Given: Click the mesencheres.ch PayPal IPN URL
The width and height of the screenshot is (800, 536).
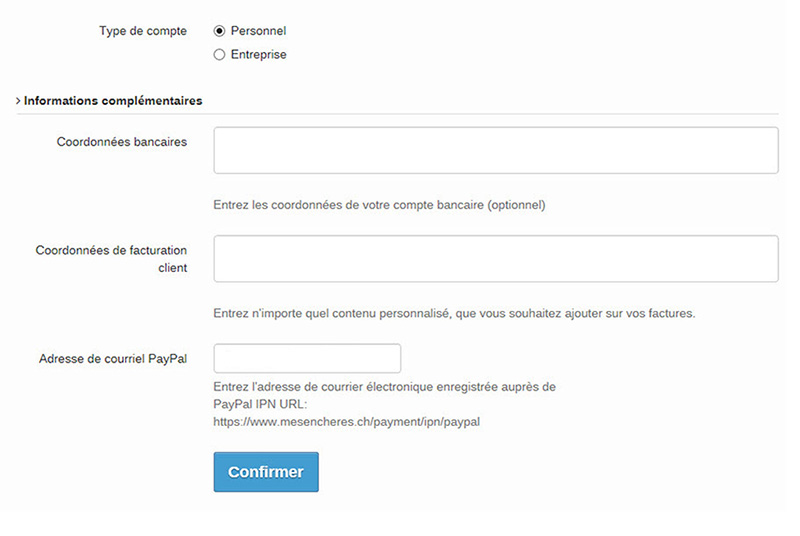Looking at the screenshot, I should click(x=346, y=422).
